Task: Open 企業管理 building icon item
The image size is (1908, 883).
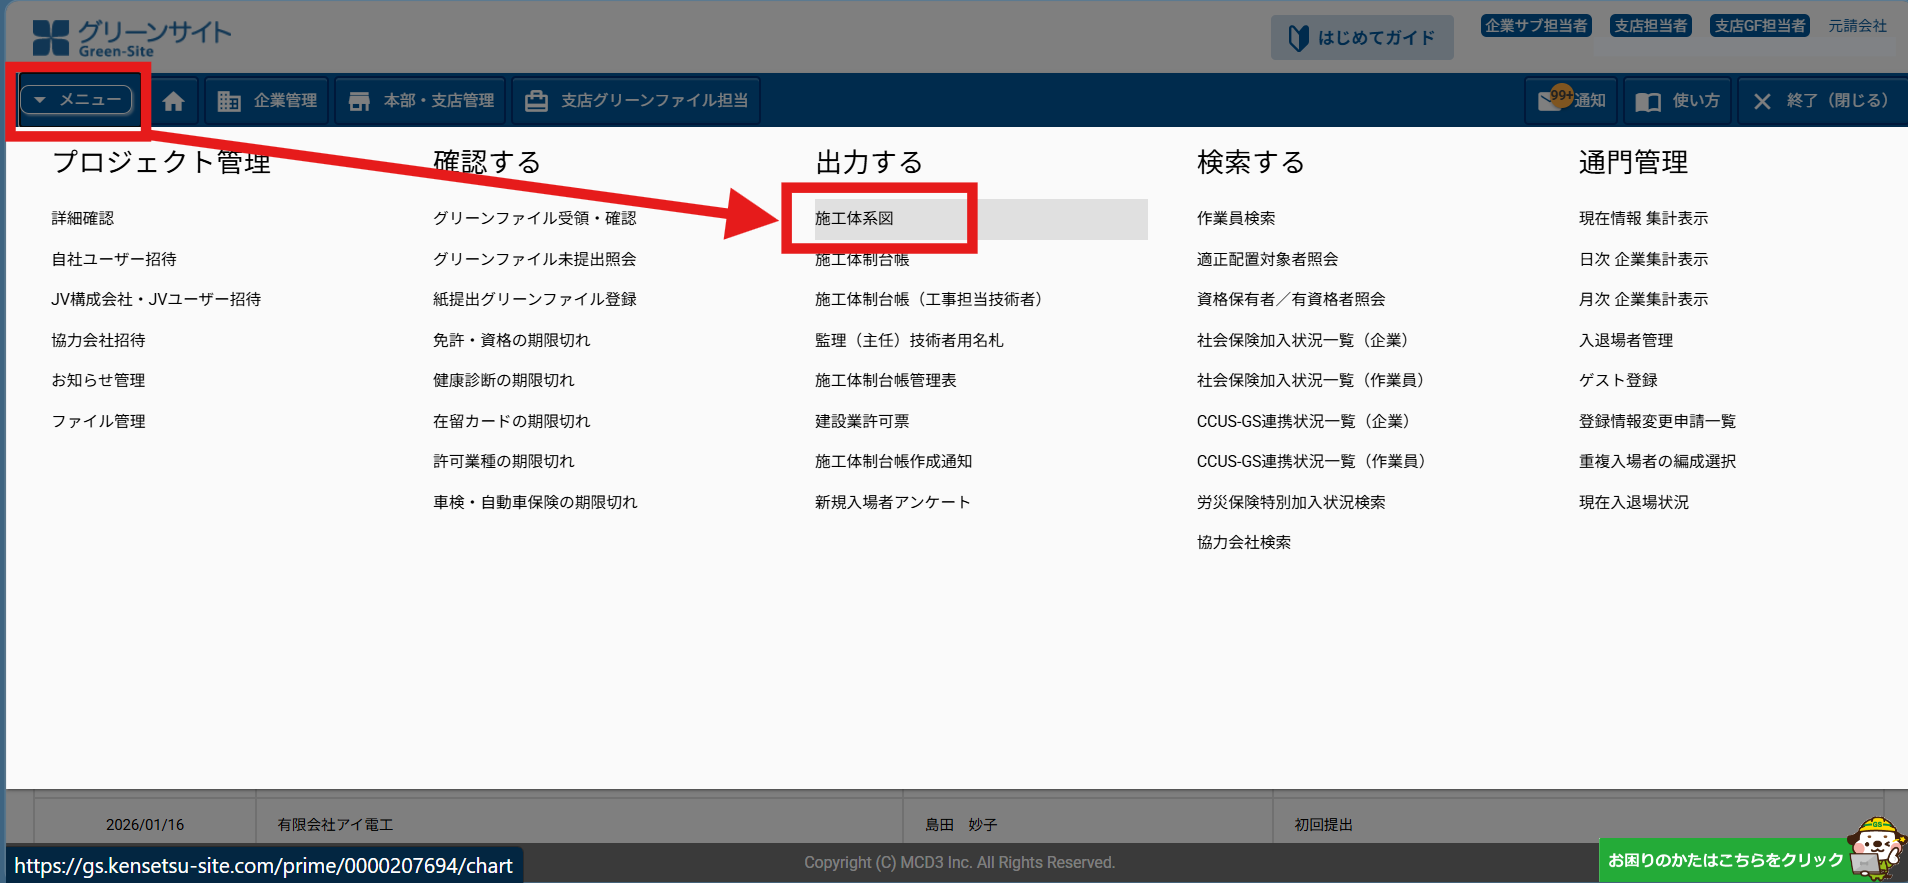Action: click(229, 101)
